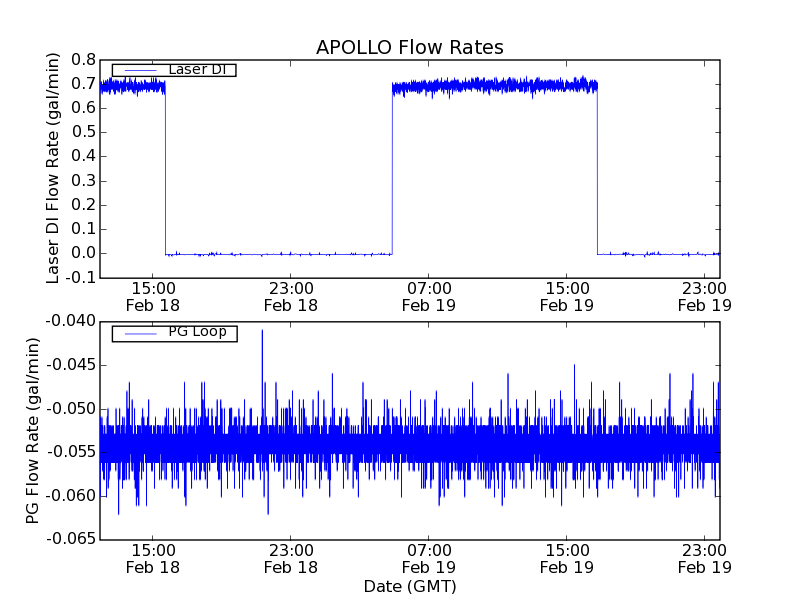Click the 0.0 tick on Laser DI axis
This screenshot has width=800, height=600.
click(83, 253)
